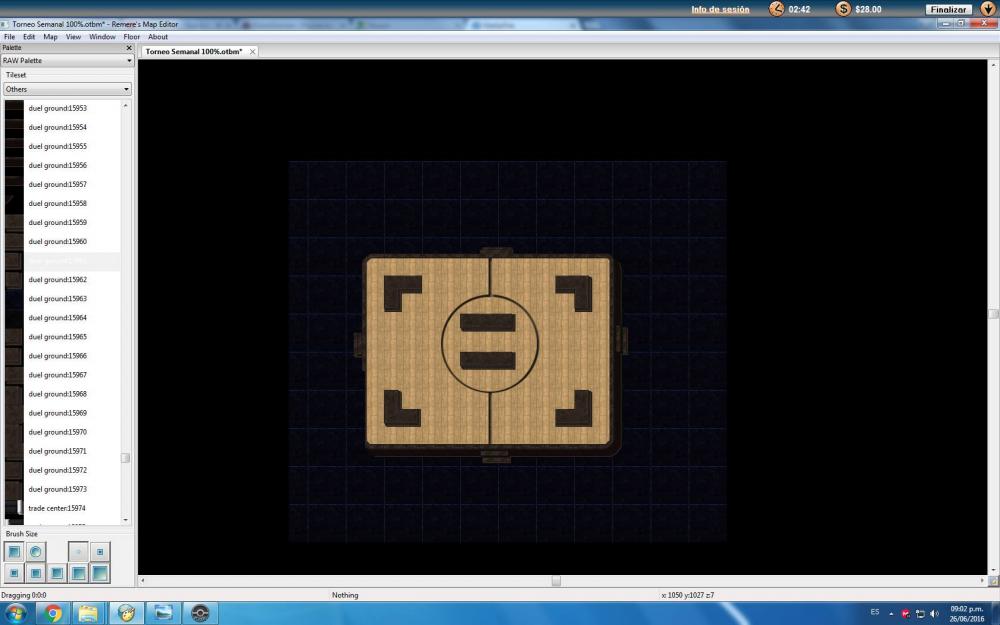The width and height of the screenshot is (1000, 625).
Task: Click the map canvas scroll-up arrow
Action: (993, 64)
